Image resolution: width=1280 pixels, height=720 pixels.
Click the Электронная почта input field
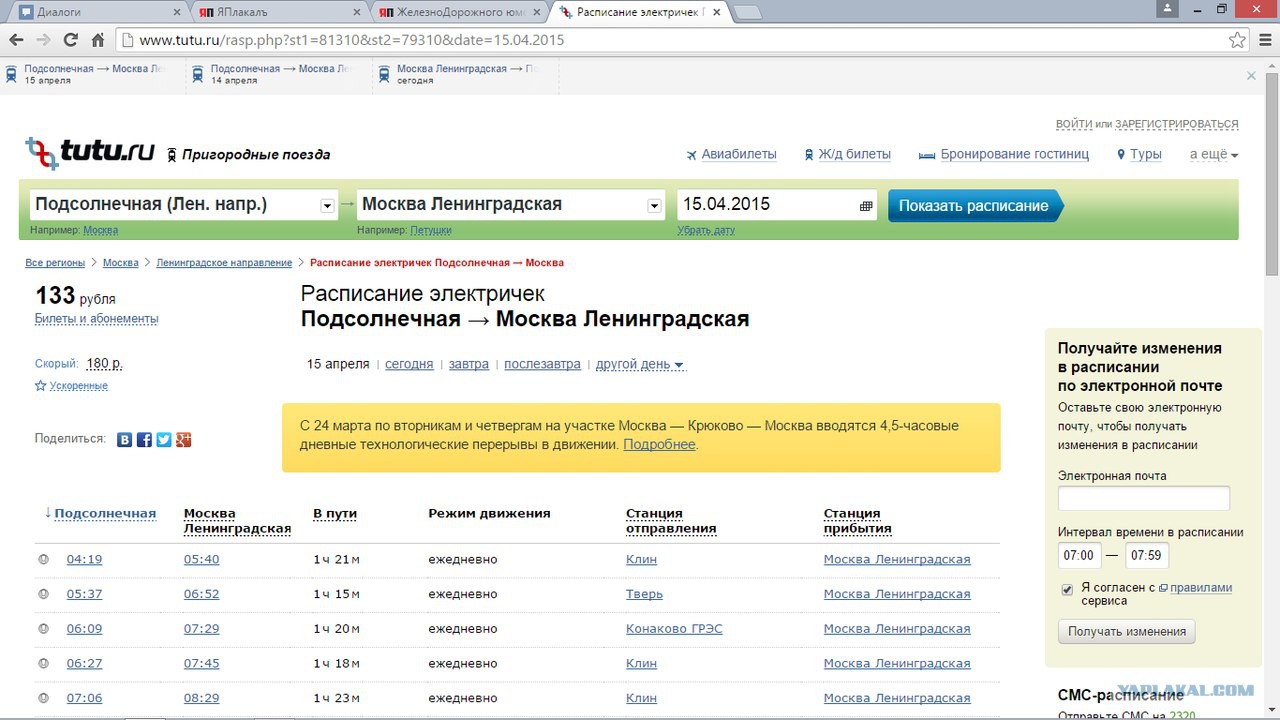tap(1144, 498)
